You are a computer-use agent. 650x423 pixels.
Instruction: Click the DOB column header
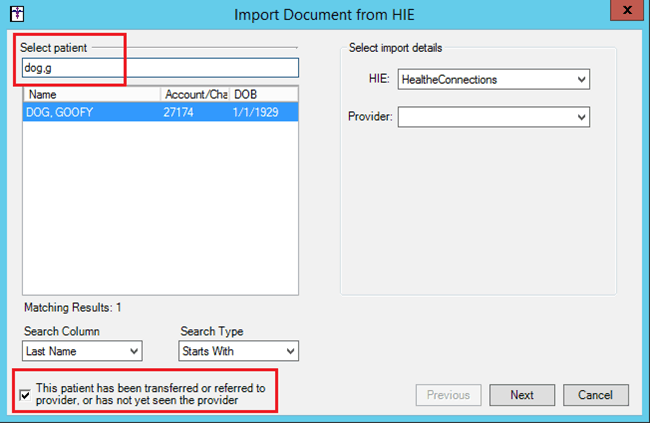tap(263, 94)
